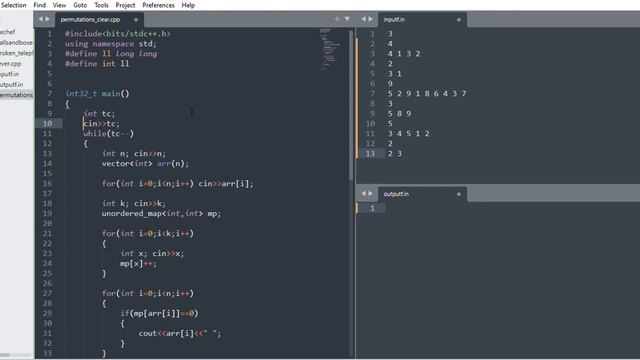Image resolution: width=640 pixels, height=360 pixels.
Task: Click line number 1 in outputf.in gutter
Action: [372, 208]
